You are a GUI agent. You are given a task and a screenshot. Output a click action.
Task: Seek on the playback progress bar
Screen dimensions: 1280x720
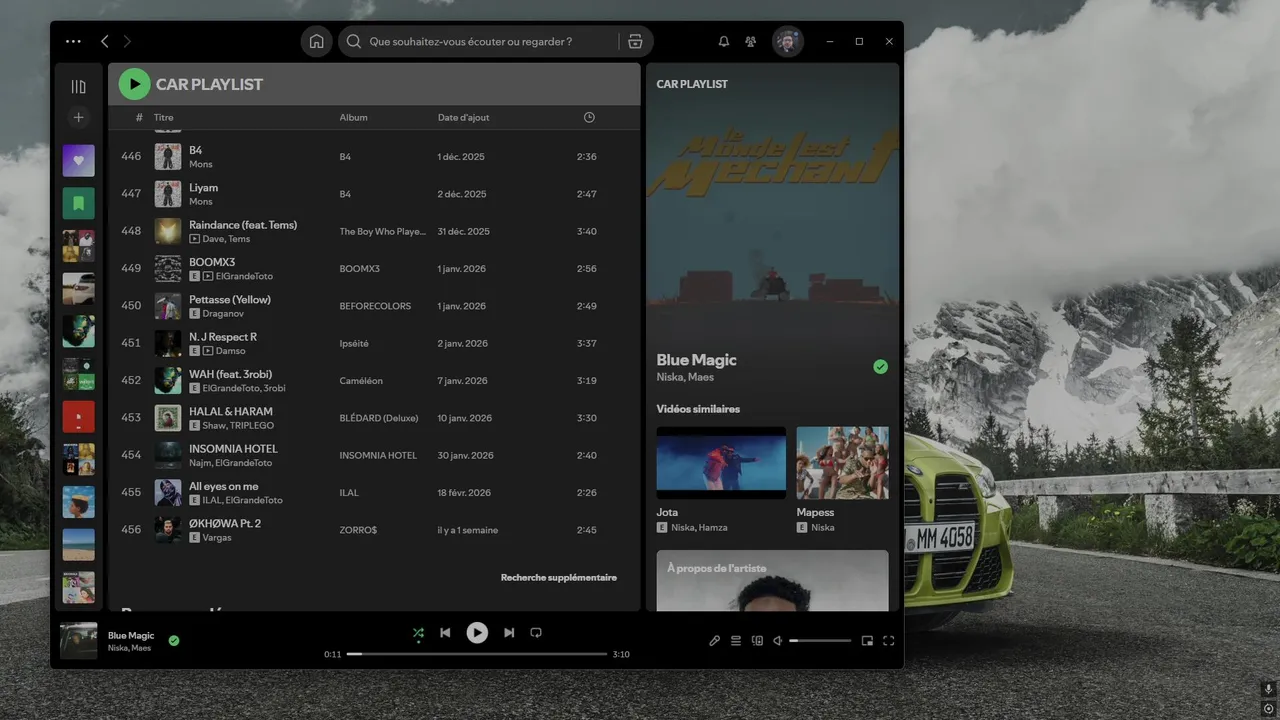pyautogui.click(x=477, y=654)
